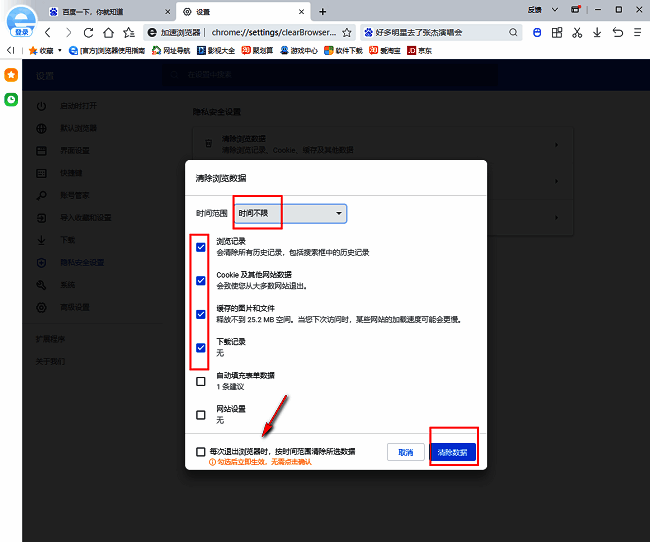The image size is (650, 542).
Task: Open the browser usage guide bookmark
Action: pyautogui.click(x=107, y=51)
